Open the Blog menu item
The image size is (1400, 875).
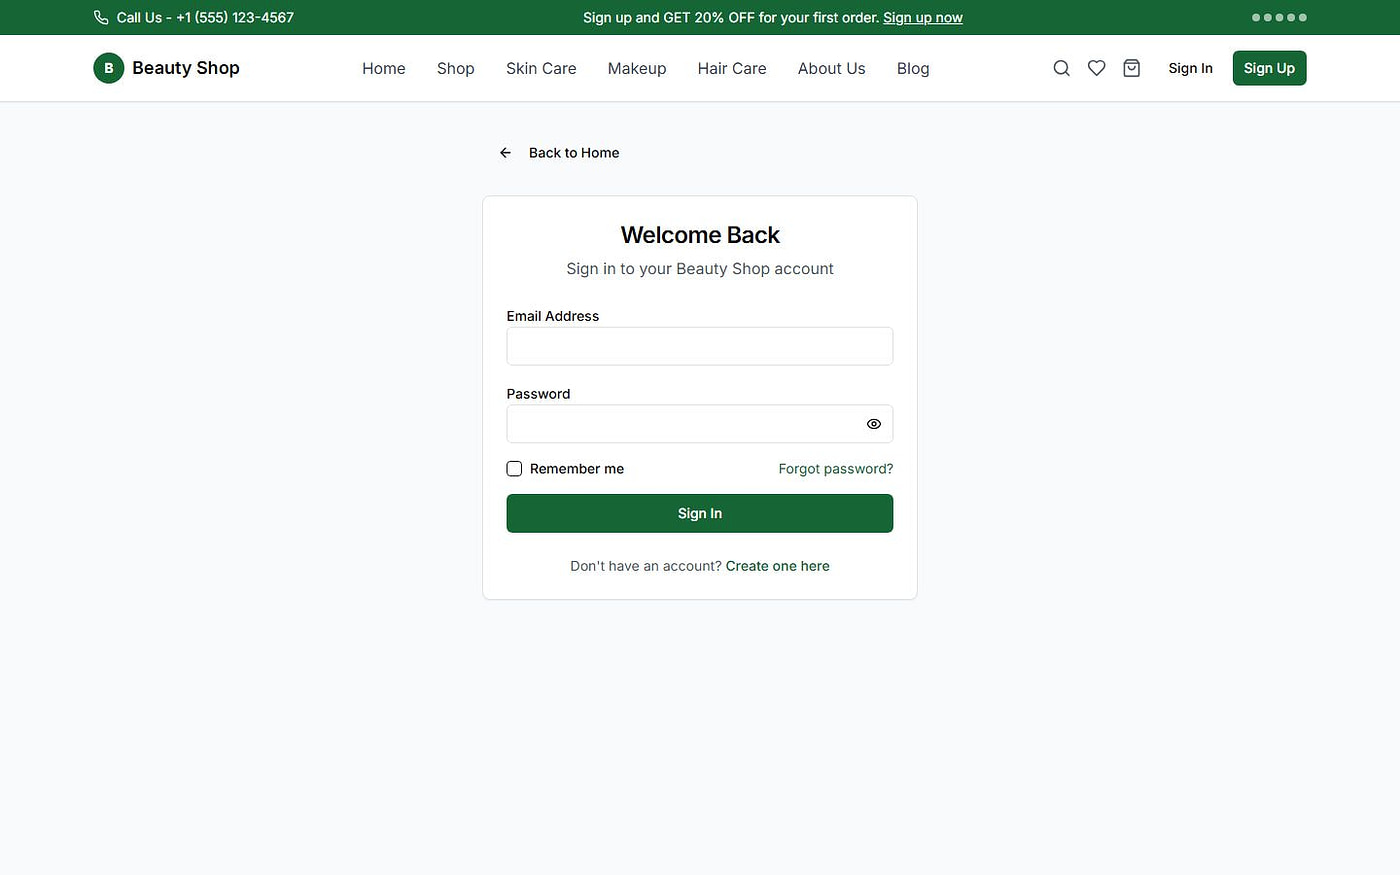[x=913, y=68]
